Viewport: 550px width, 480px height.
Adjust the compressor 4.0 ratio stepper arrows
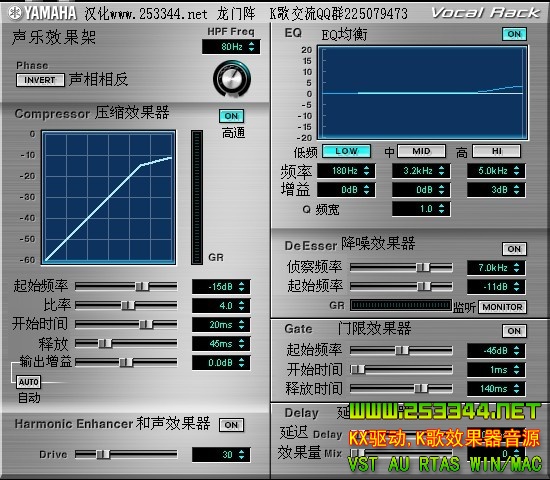241,306
